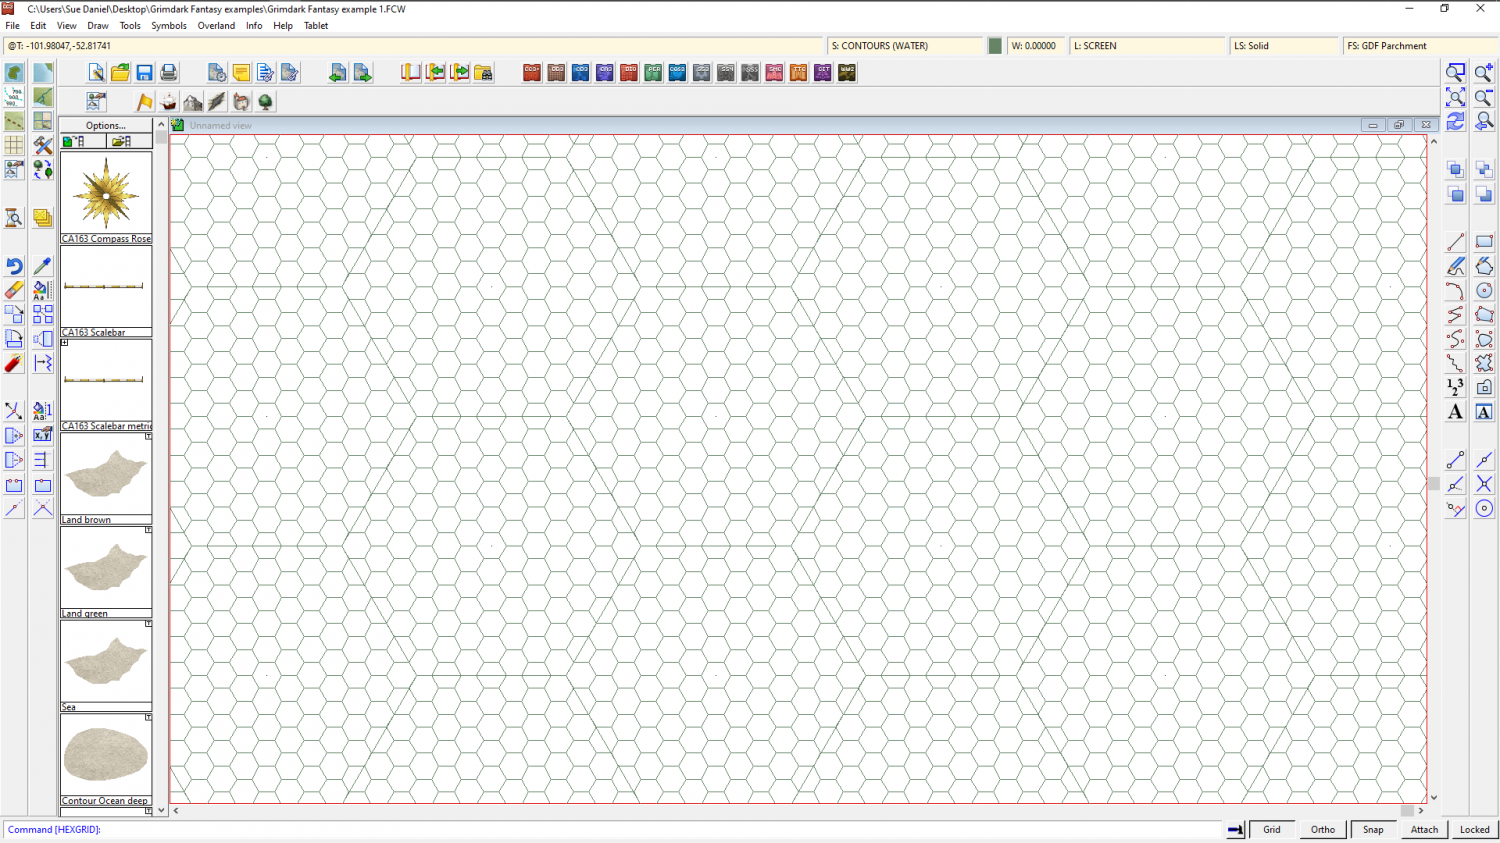The height and width of the screenshot is (843, 1500).
Task: Select the Box rectangle tool
Action: [x=1484, y=242]
